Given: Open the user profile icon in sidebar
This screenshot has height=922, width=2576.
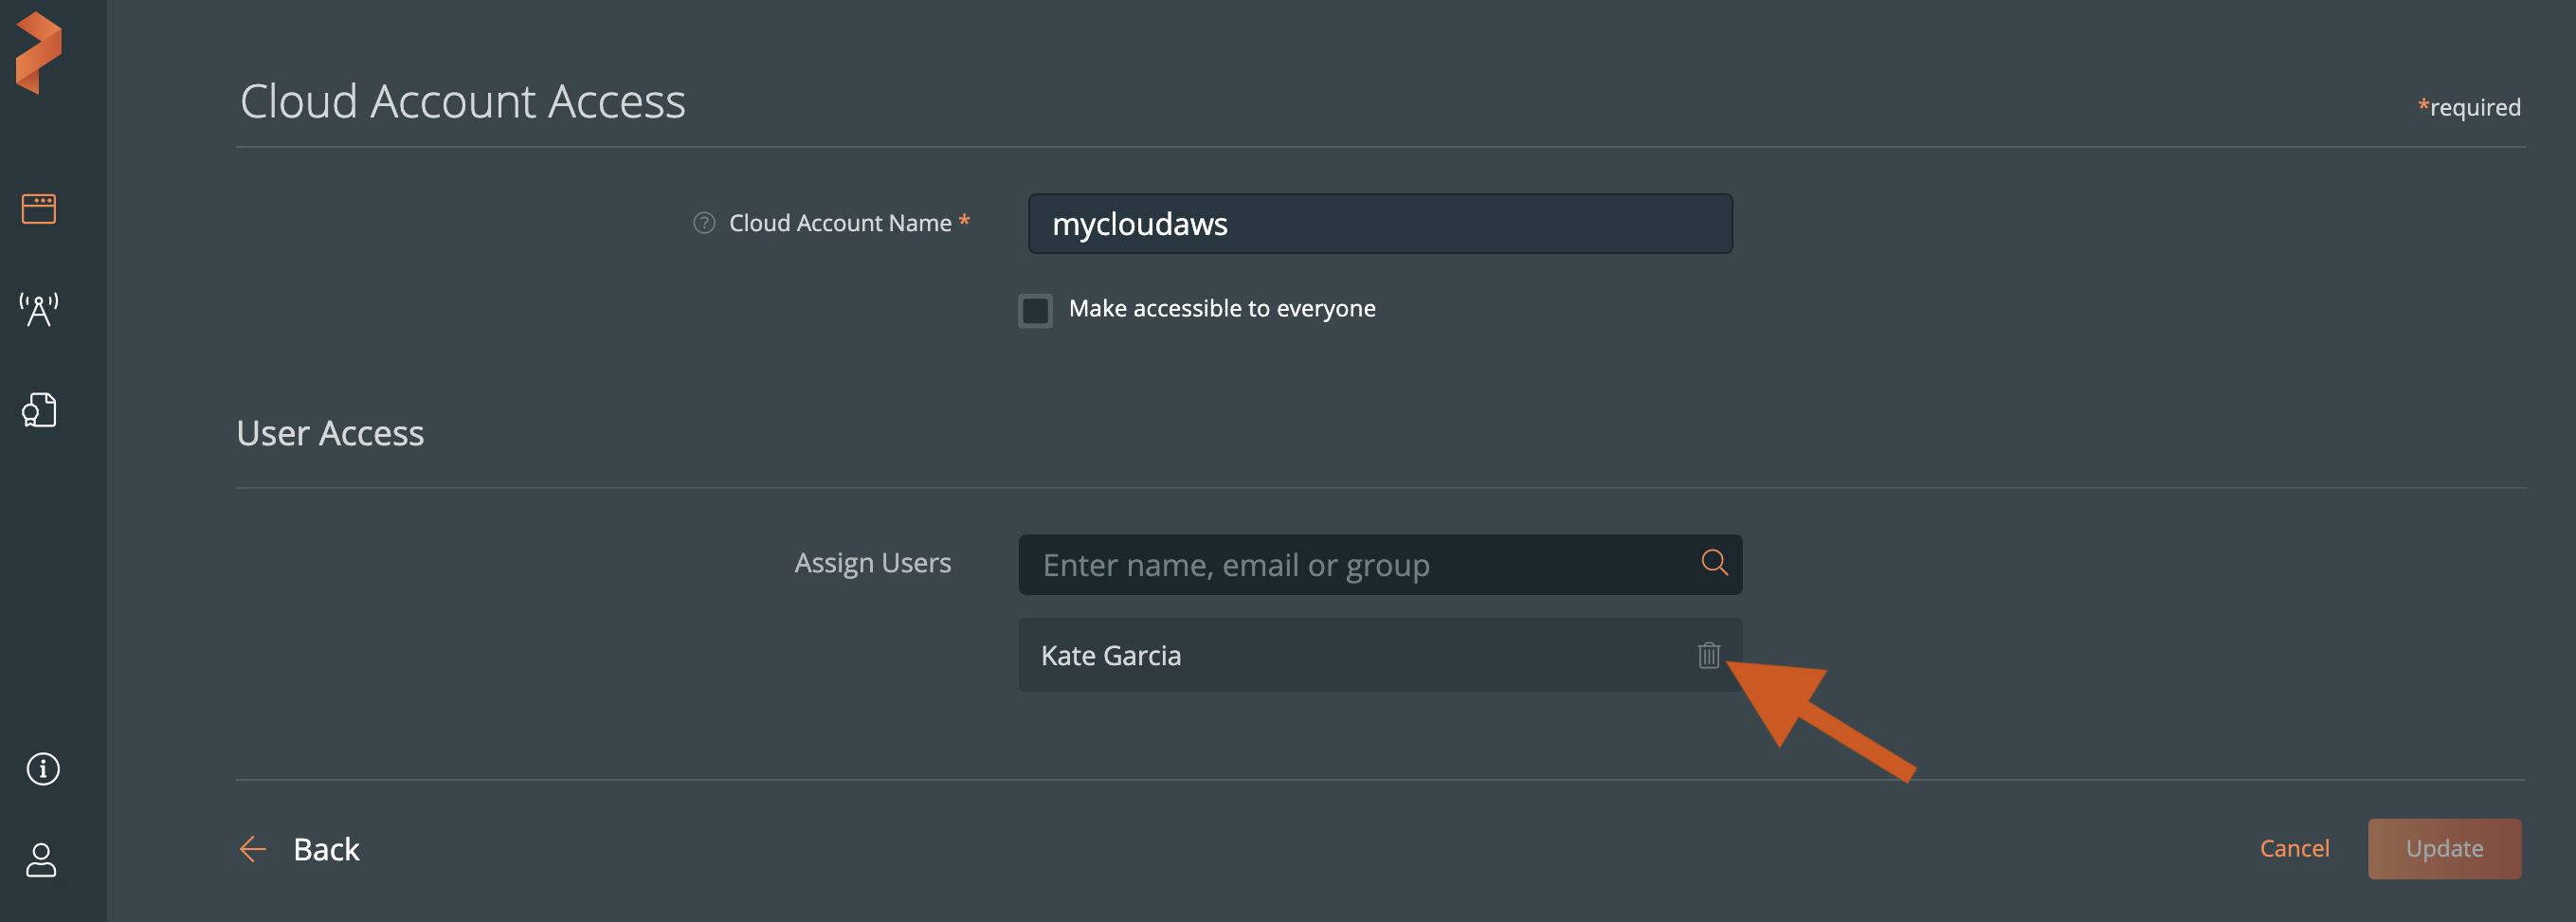Looking at the screenshot, I should [x=41, y=859].
